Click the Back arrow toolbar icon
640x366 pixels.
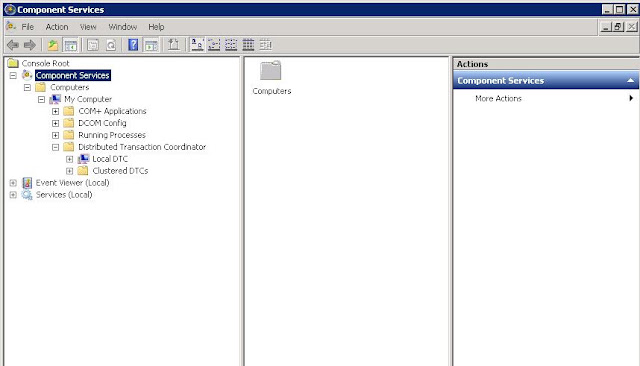click(x=13, y=45)
